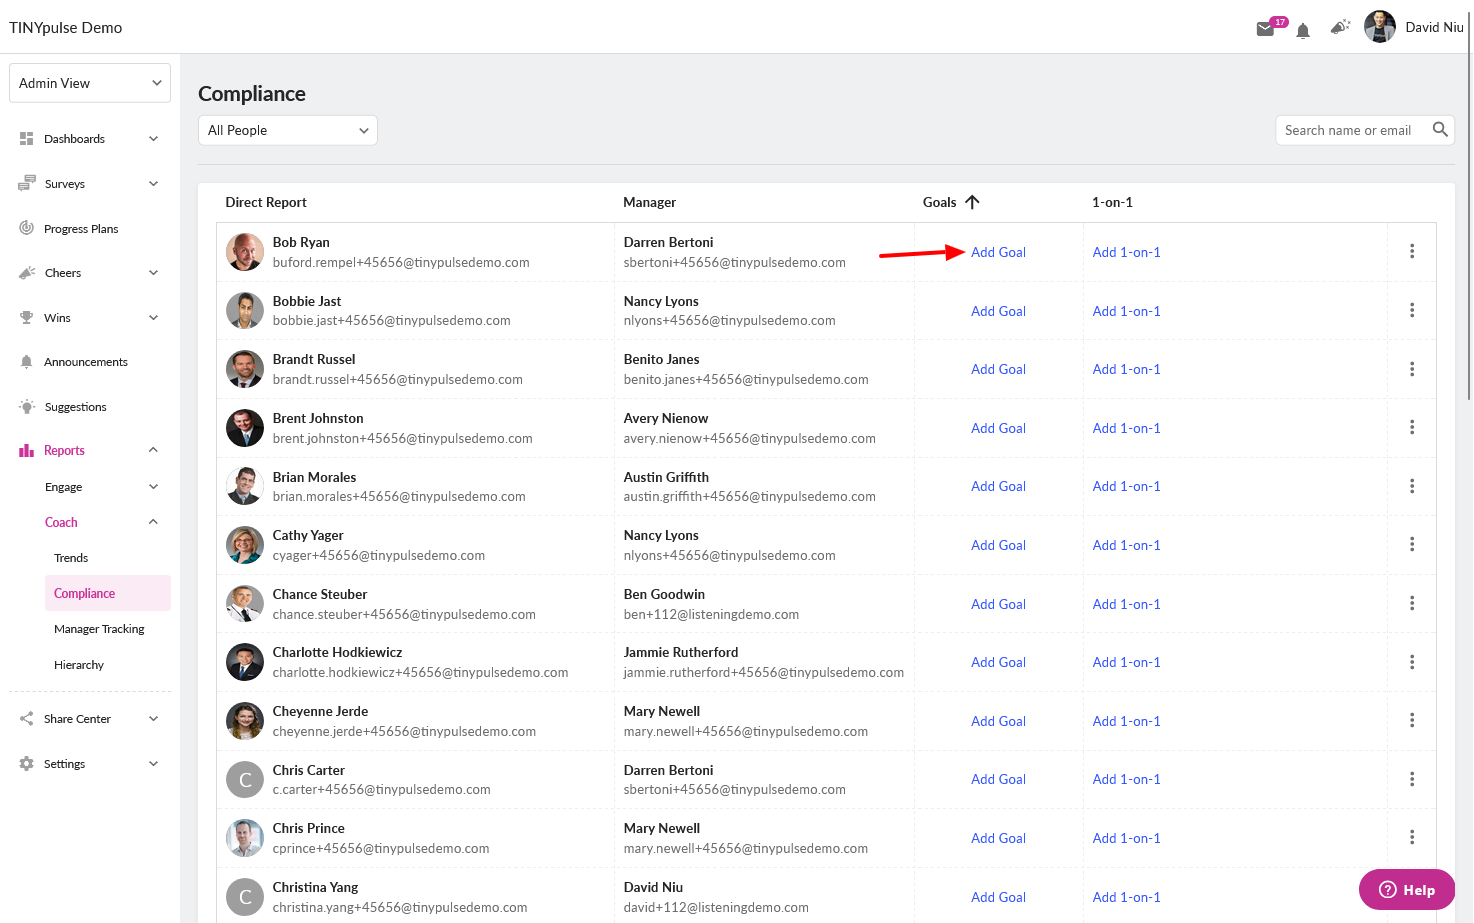Click the Surveys sidebar icon
Screen dimensions: 1474x923
coord(27,183)
